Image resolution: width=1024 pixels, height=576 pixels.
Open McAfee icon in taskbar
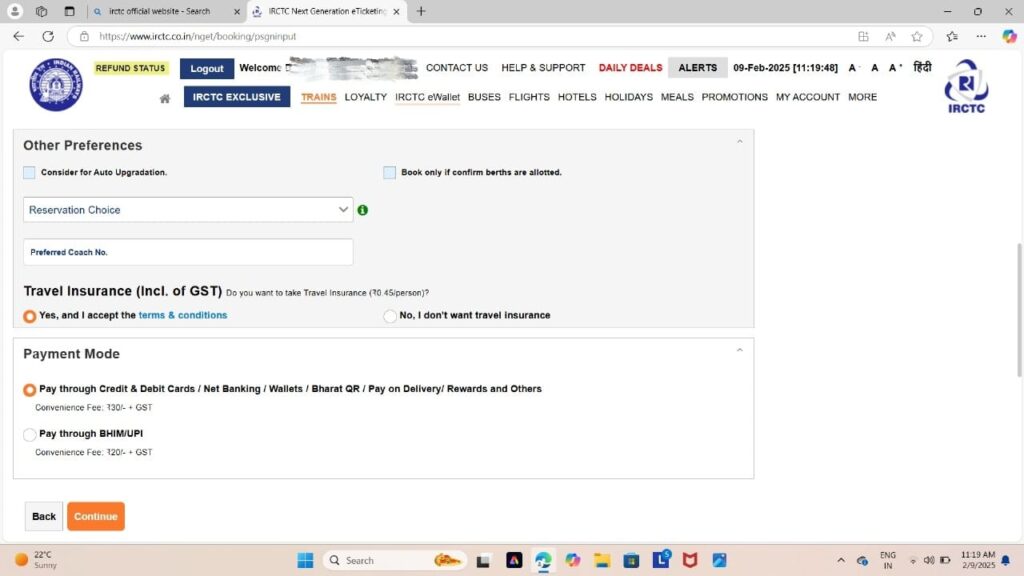(690, 560)
